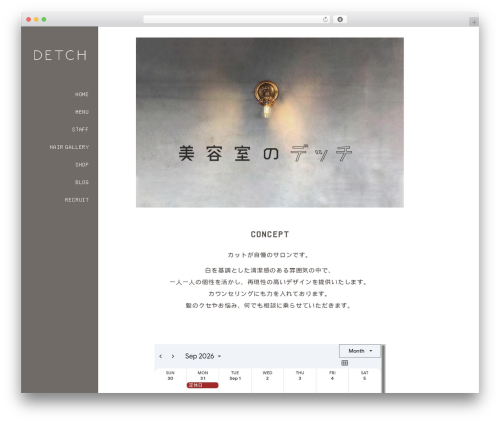Visit the RECRUIT page
Viewport: 500px width, 423px height.
pos(77,200)
